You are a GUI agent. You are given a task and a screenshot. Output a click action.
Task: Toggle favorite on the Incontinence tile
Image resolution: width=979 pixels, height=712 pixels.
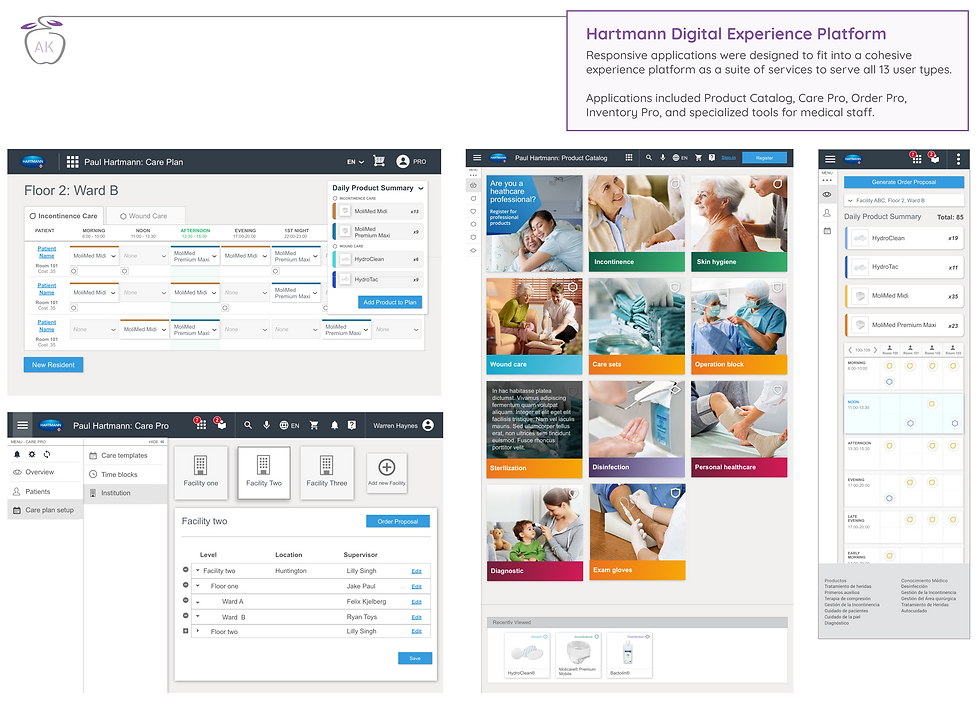(x=675, y=184)
